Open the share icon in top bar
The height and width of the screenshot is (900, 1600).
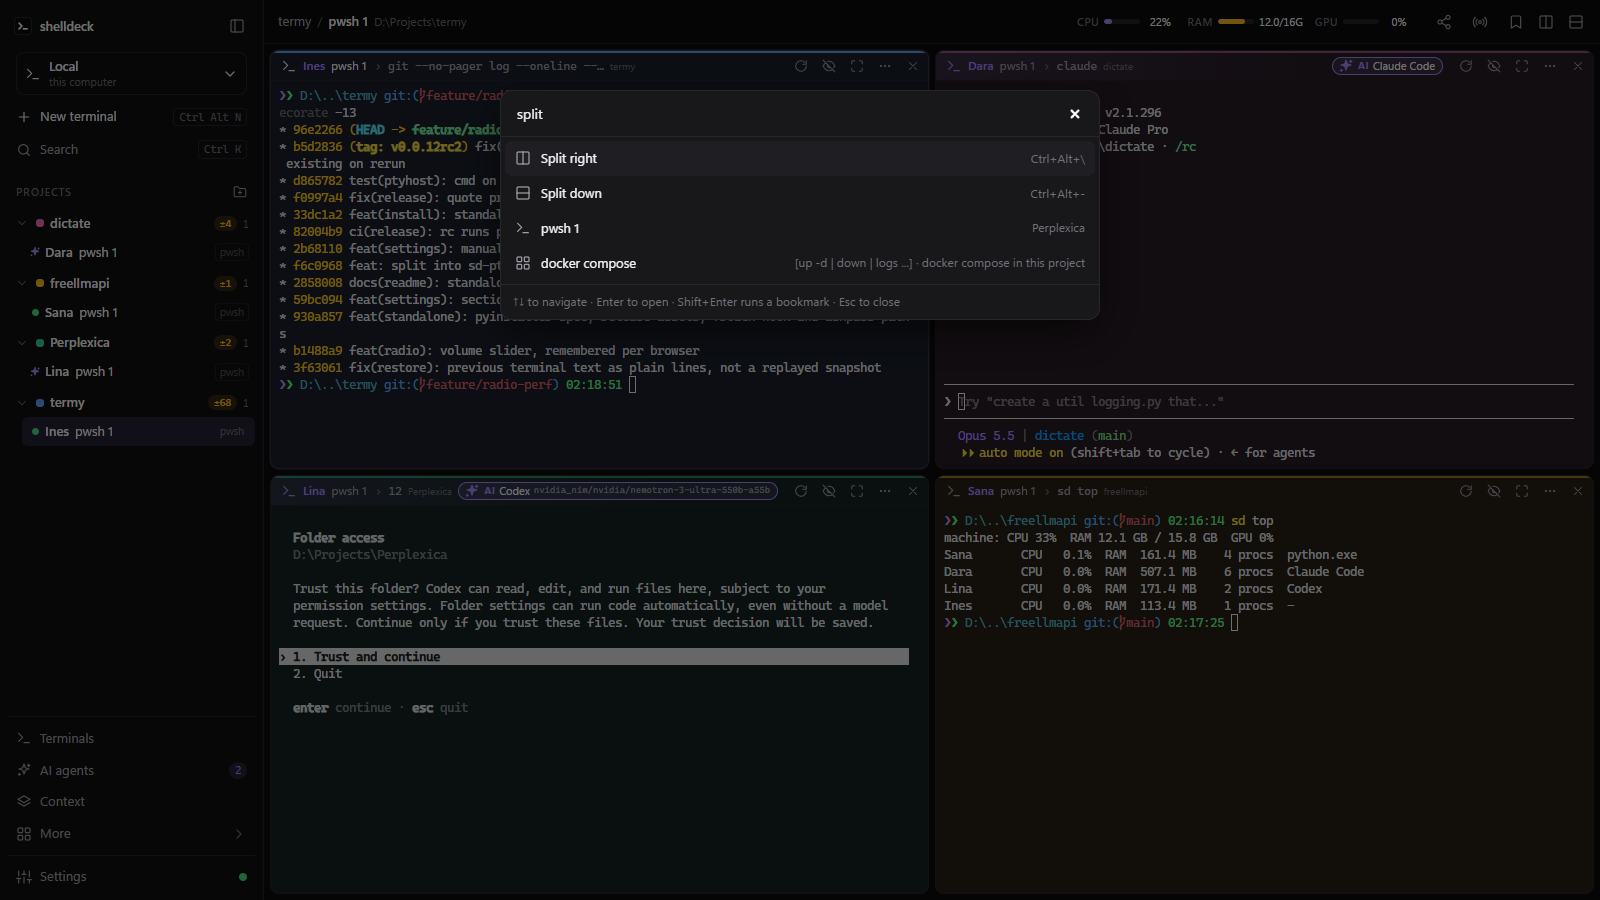1444,22
